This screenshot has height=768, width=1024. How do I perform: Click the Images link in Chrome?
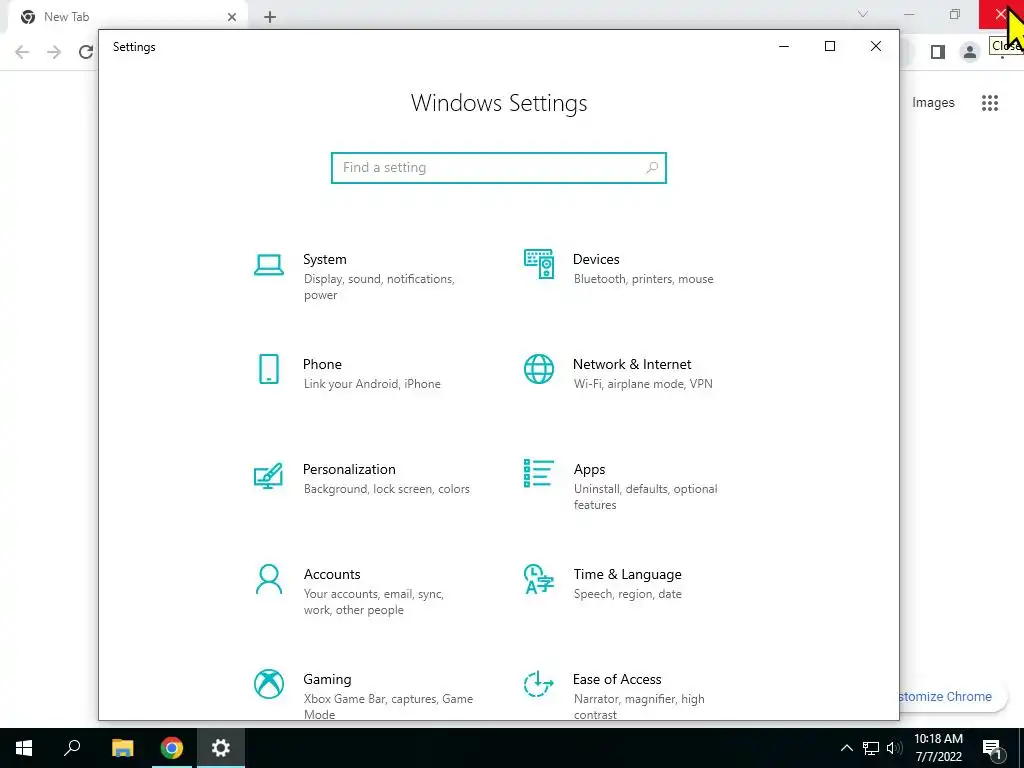point(933,103)
